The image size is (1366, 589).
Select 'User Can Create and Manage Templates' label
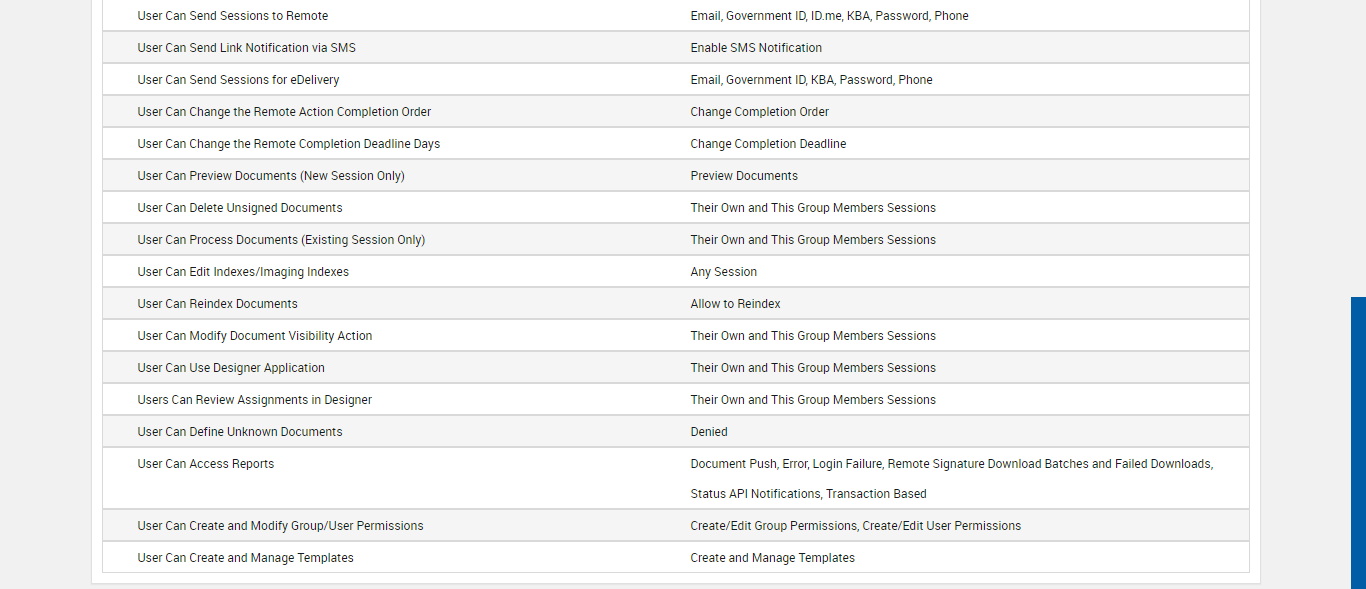(x=245, y=558)
